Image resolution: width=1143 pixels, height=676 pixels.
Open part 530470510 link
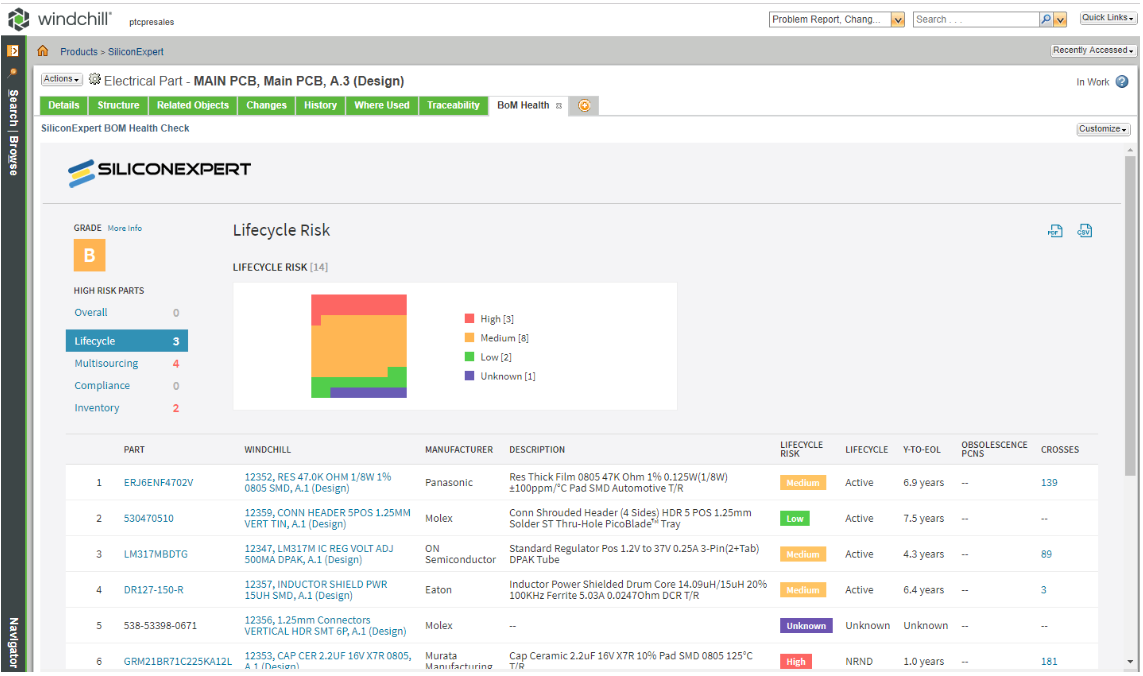[x=149, y=518]
